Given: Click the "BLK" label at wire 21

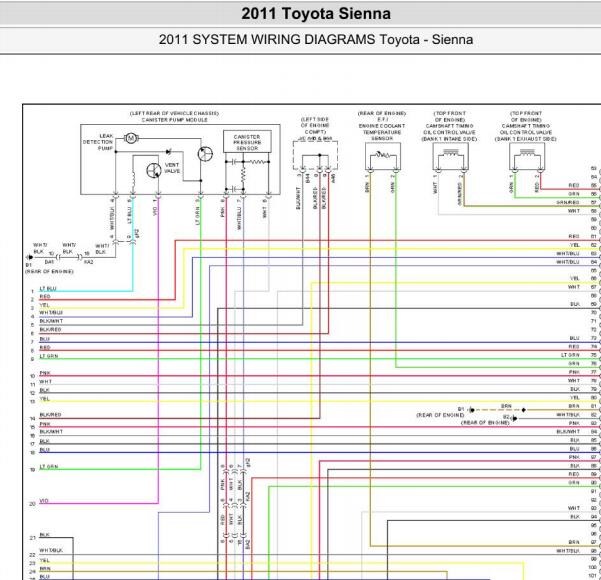Looking at the screenshot, I should click(44, 534).
